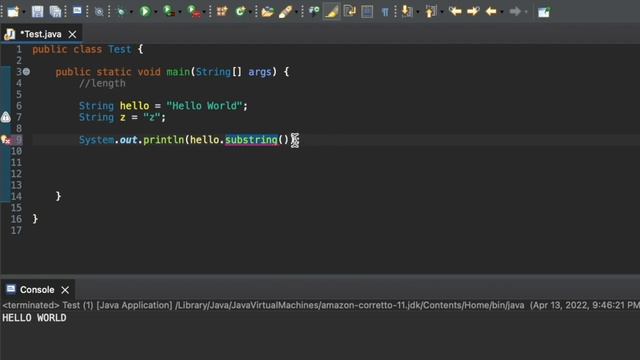This screenshot has height=360, width=640.
Task: Toggle Skip All Breakpoints icon
Action: click(99, 12)
